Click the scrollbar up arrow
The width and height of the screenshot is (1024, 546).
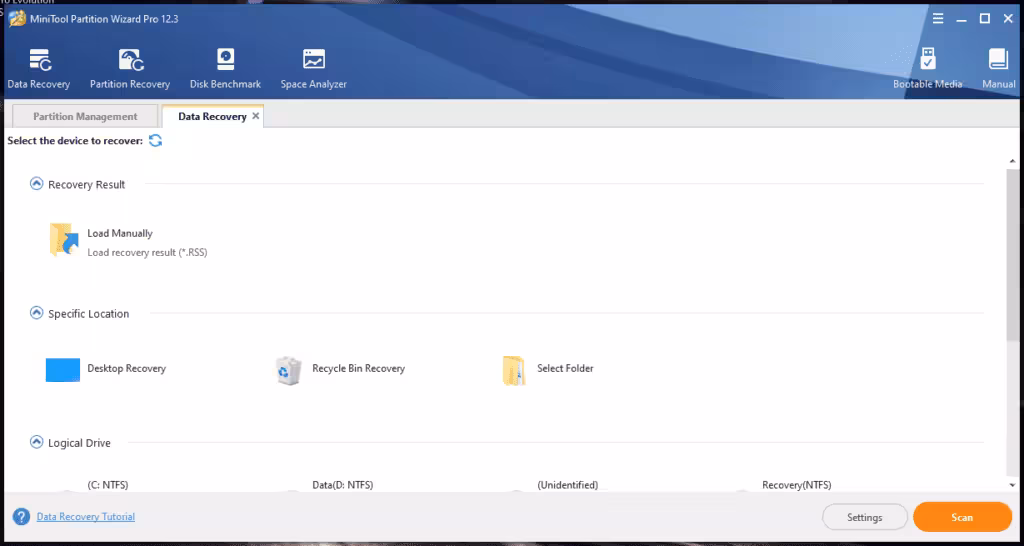[x=1013, y=161]
